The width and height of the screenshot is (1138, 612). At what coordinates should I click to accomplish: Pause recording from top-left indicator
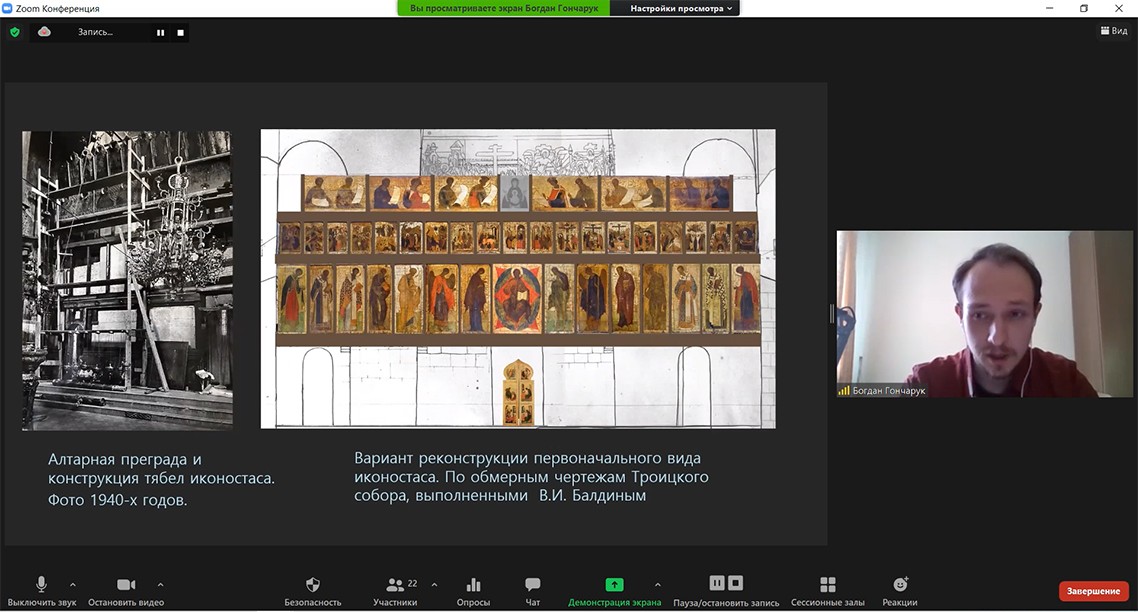[160, 33]
